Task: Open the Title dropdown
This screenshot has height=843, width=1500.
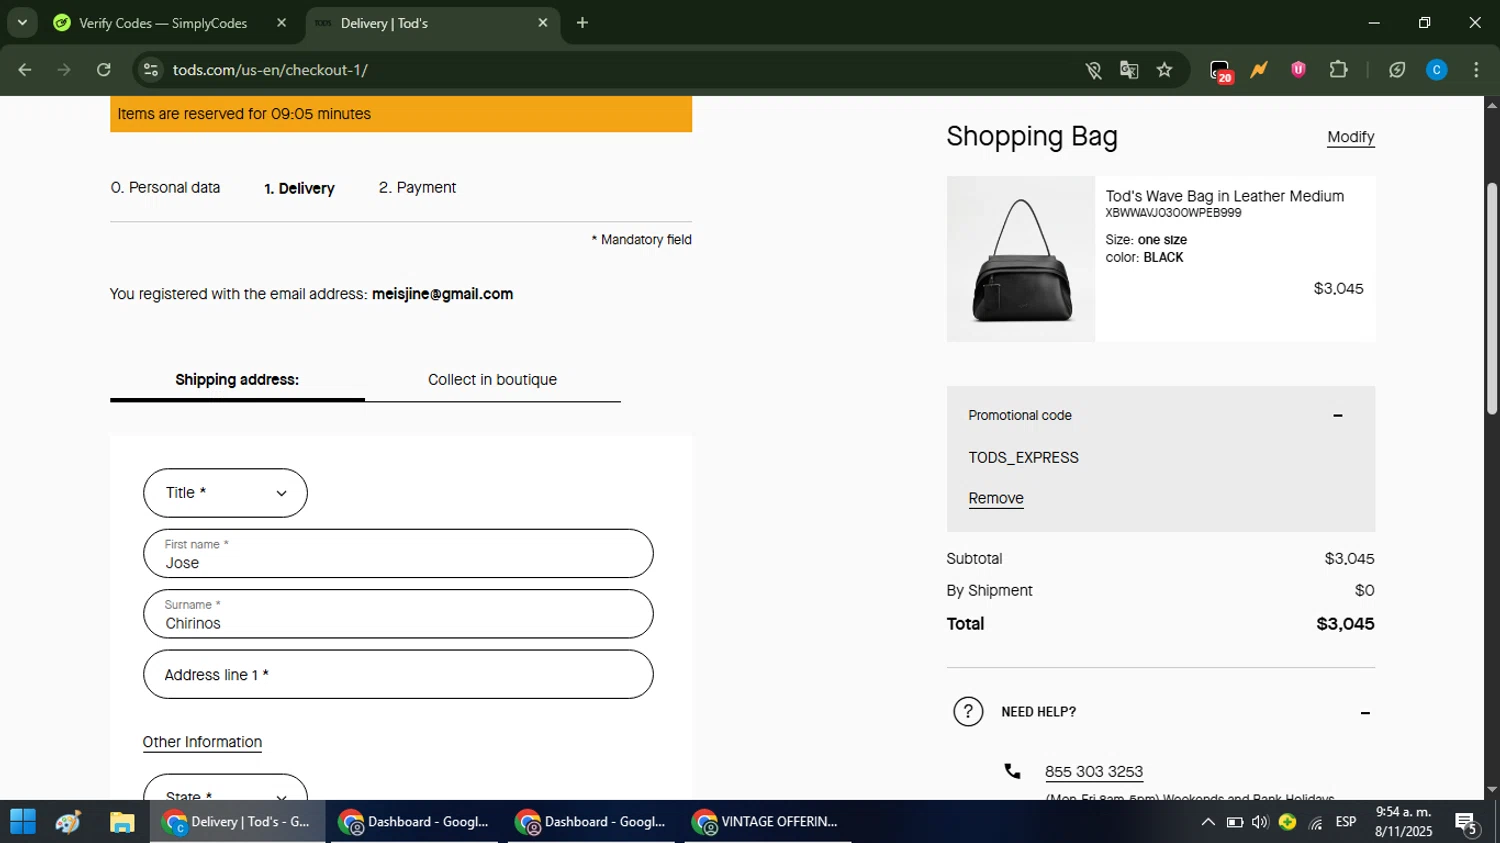Action: coord(225,493)
